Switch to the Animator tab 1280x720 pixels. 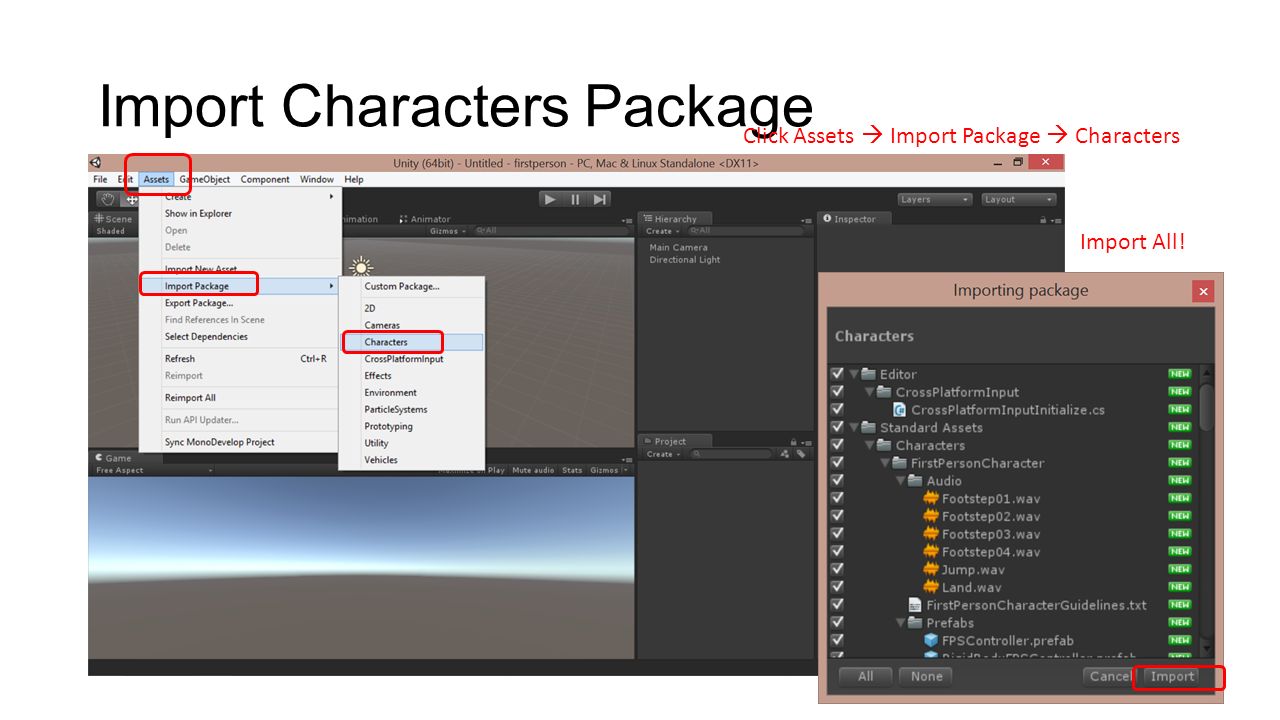tap(424, 219)
